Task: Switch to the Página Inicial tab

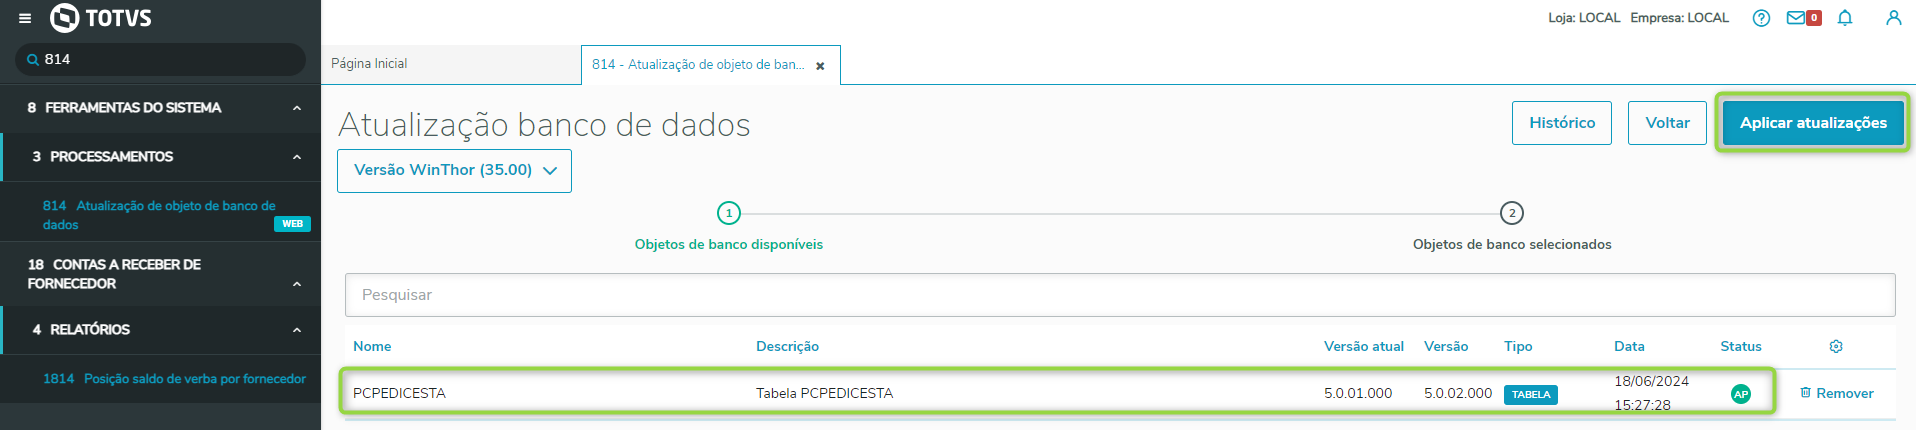Action: pos(370,64)
